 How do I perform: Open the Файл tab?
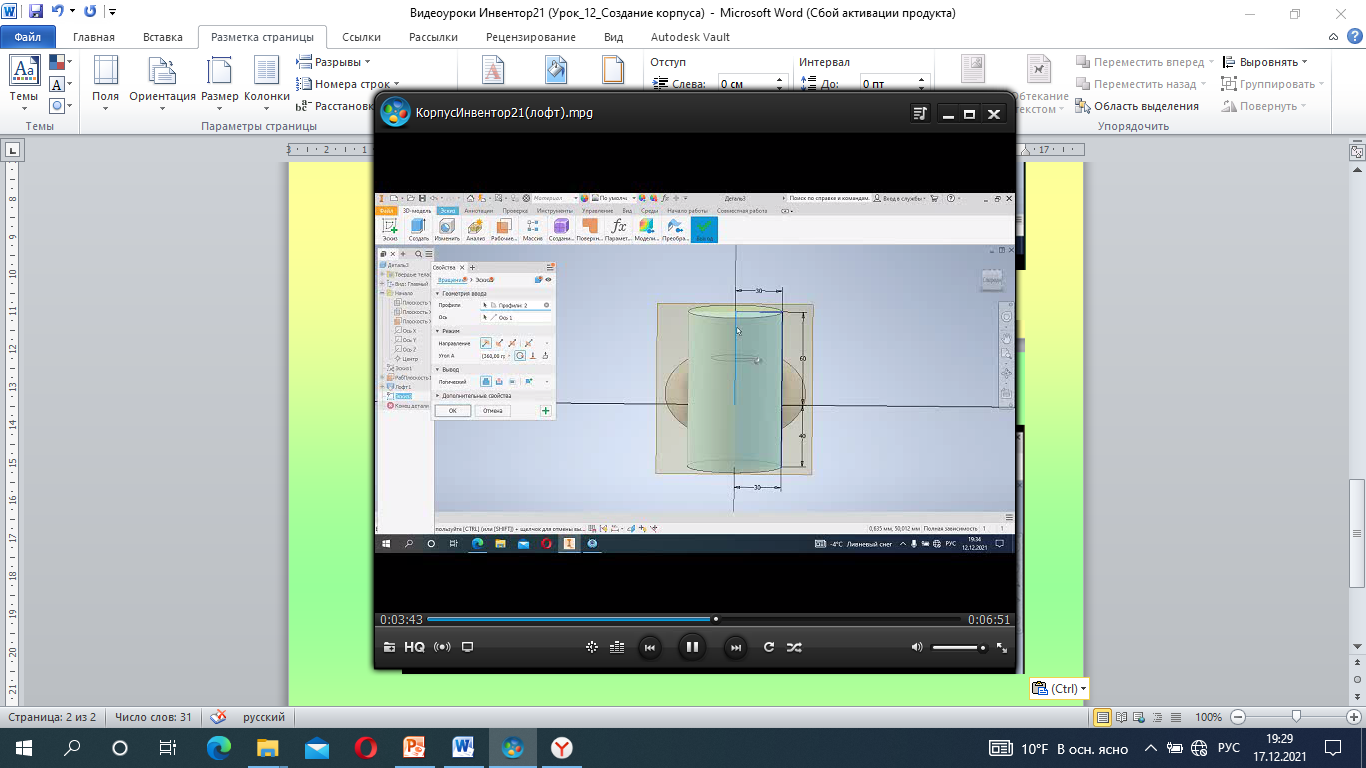tap(28, 37)
